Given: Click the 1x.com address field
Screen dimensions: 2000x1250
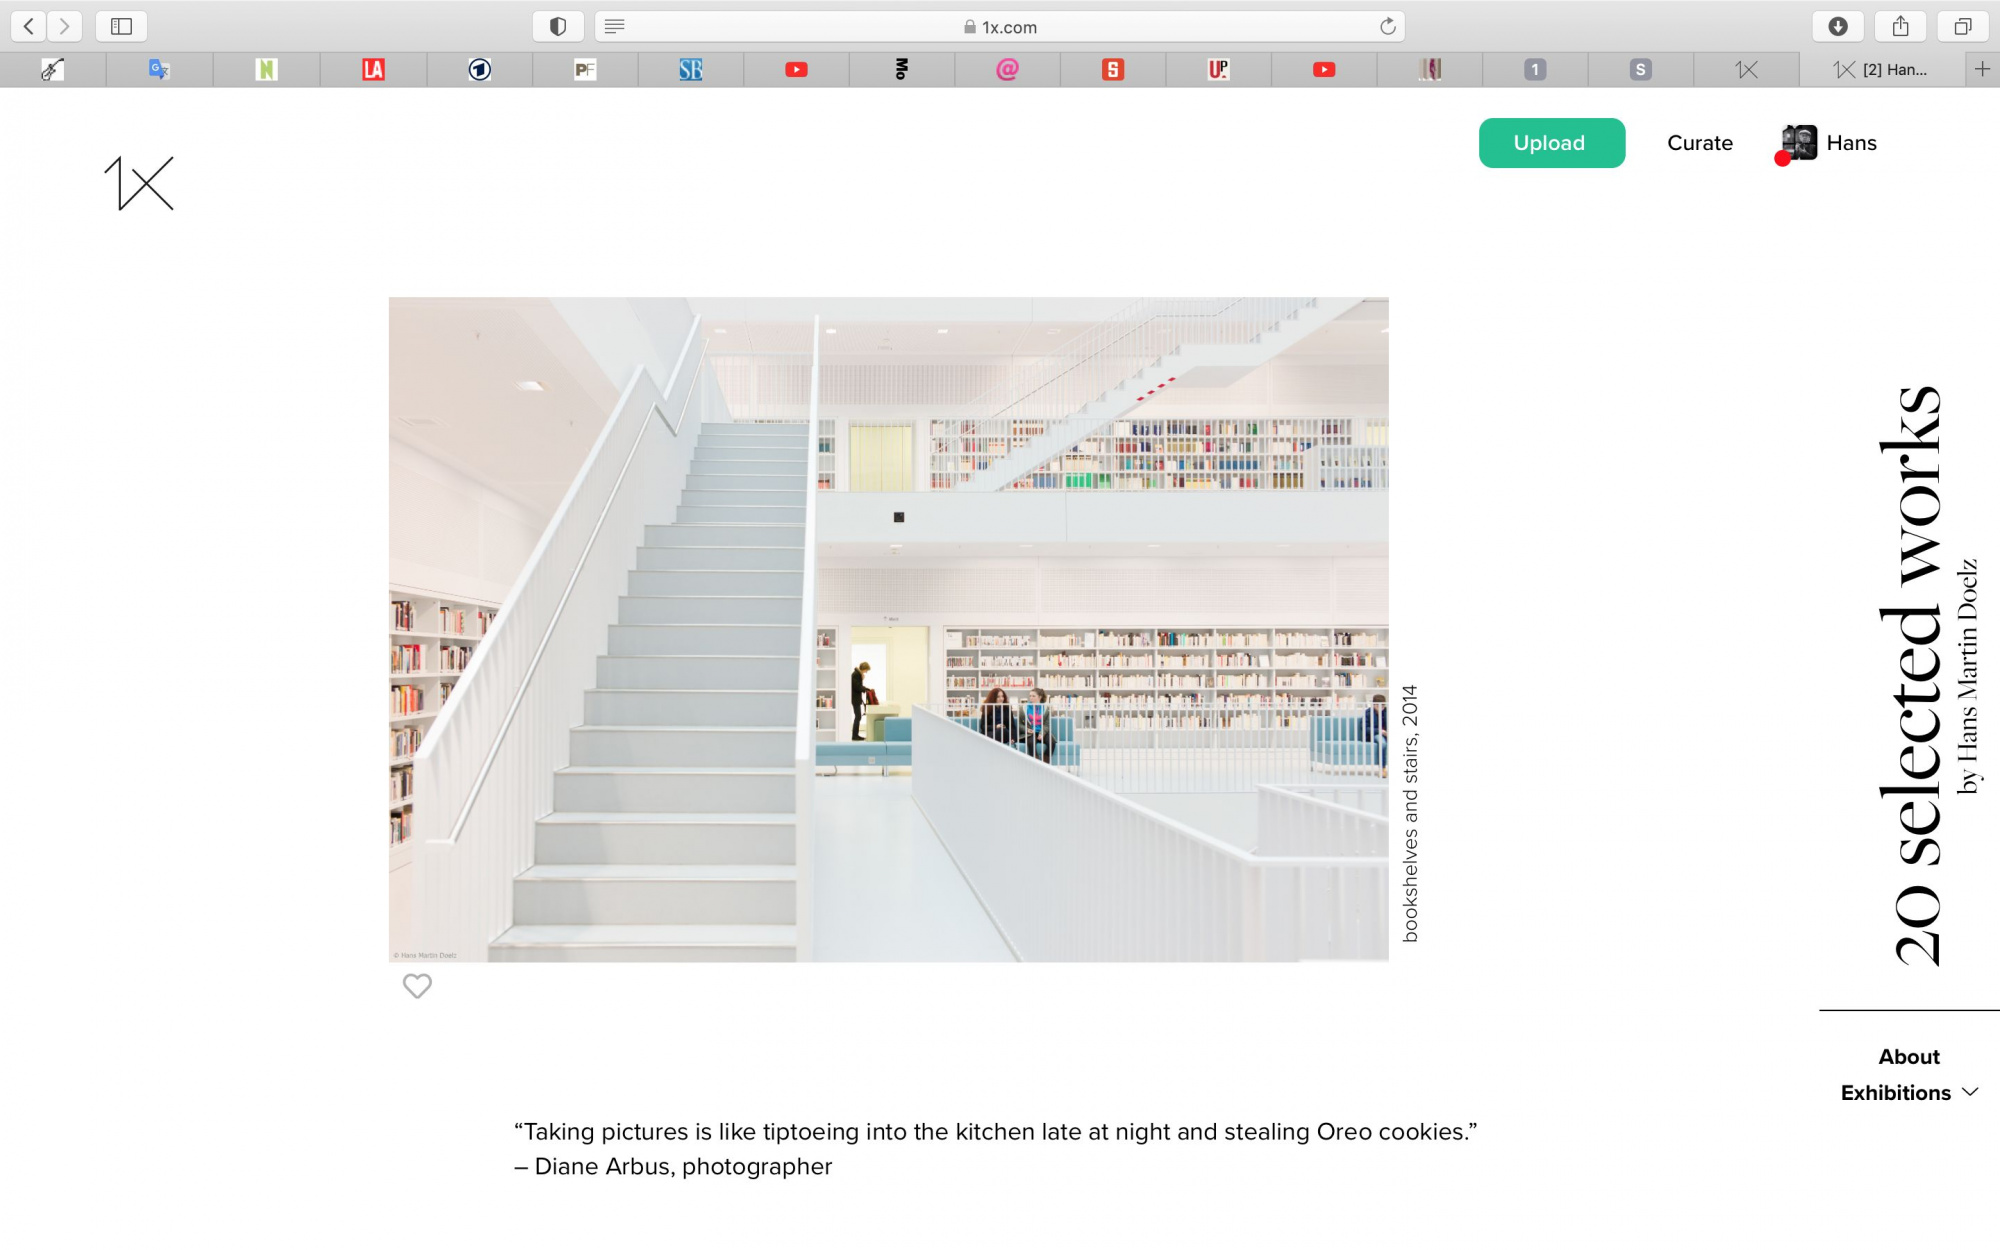Looking at the screenshot, I should point(1000,27).
